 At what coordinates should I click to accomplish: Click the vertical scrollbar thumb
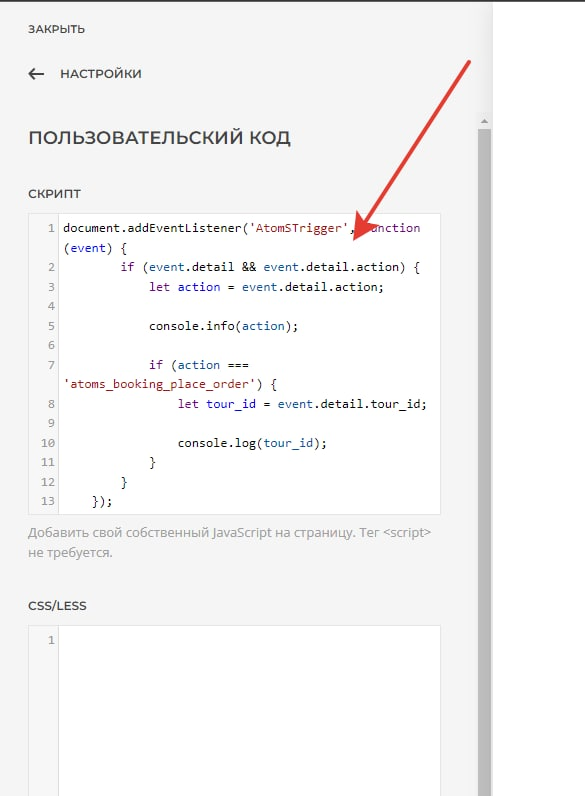click(x=484, y=462)
